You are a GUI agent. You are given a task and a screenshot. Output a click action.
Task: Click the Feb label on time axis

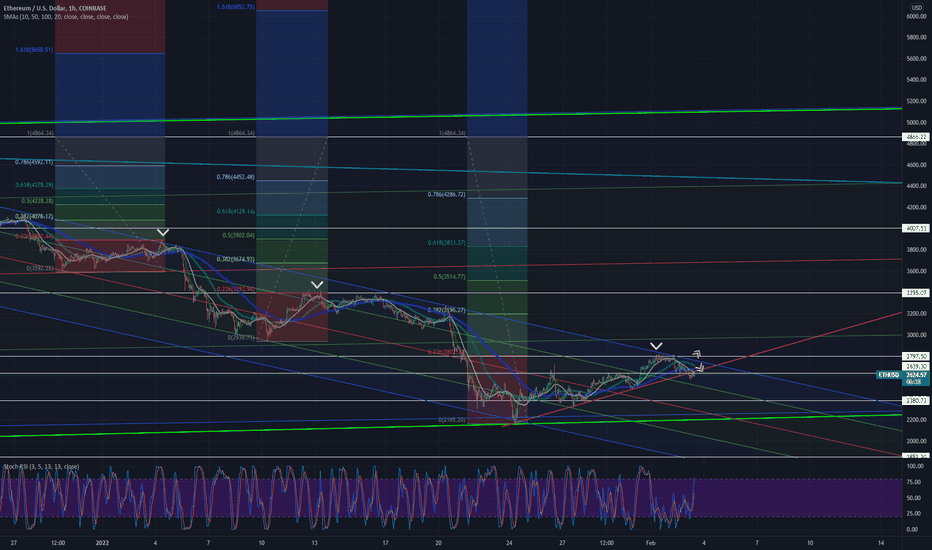pos(650,543)
